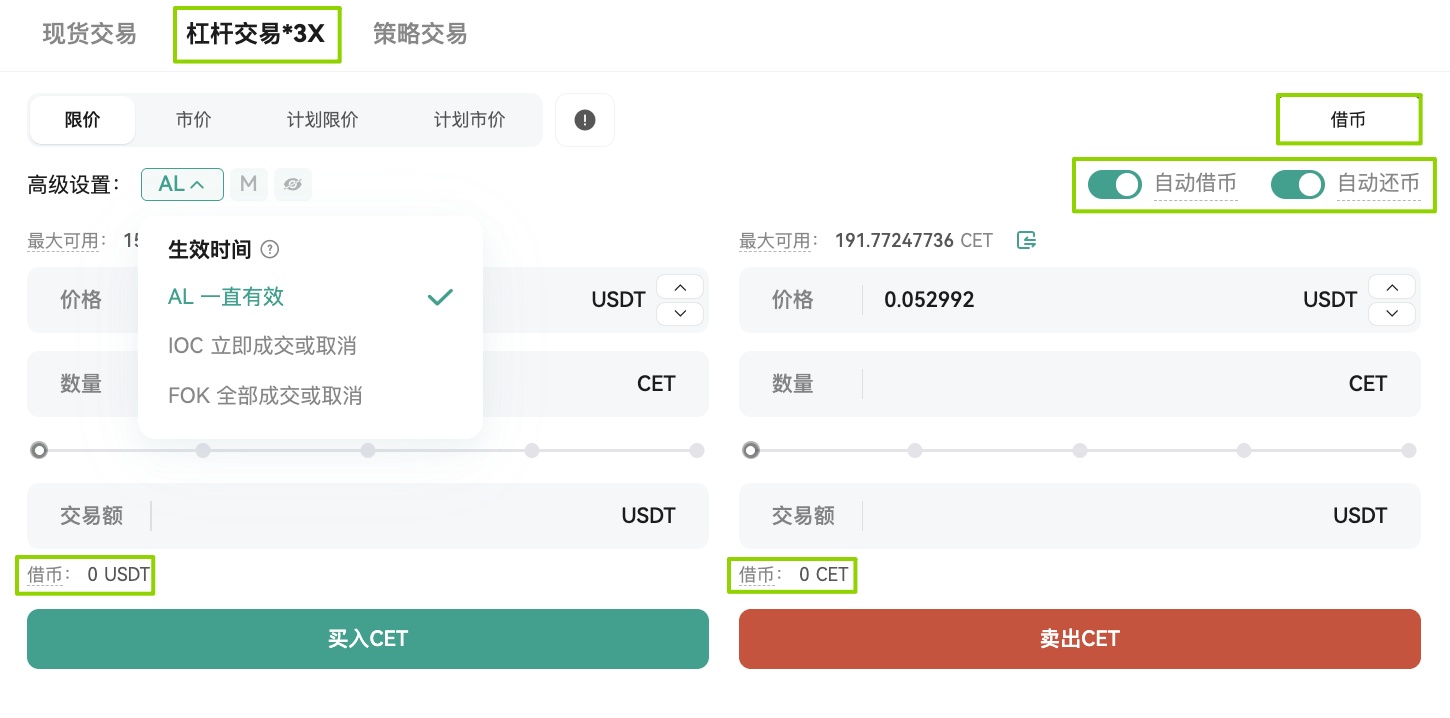This screenshot has height=718, width=1450.
Task: Click the crossed-eye icon to show amounts
Action: pos(292,184)
